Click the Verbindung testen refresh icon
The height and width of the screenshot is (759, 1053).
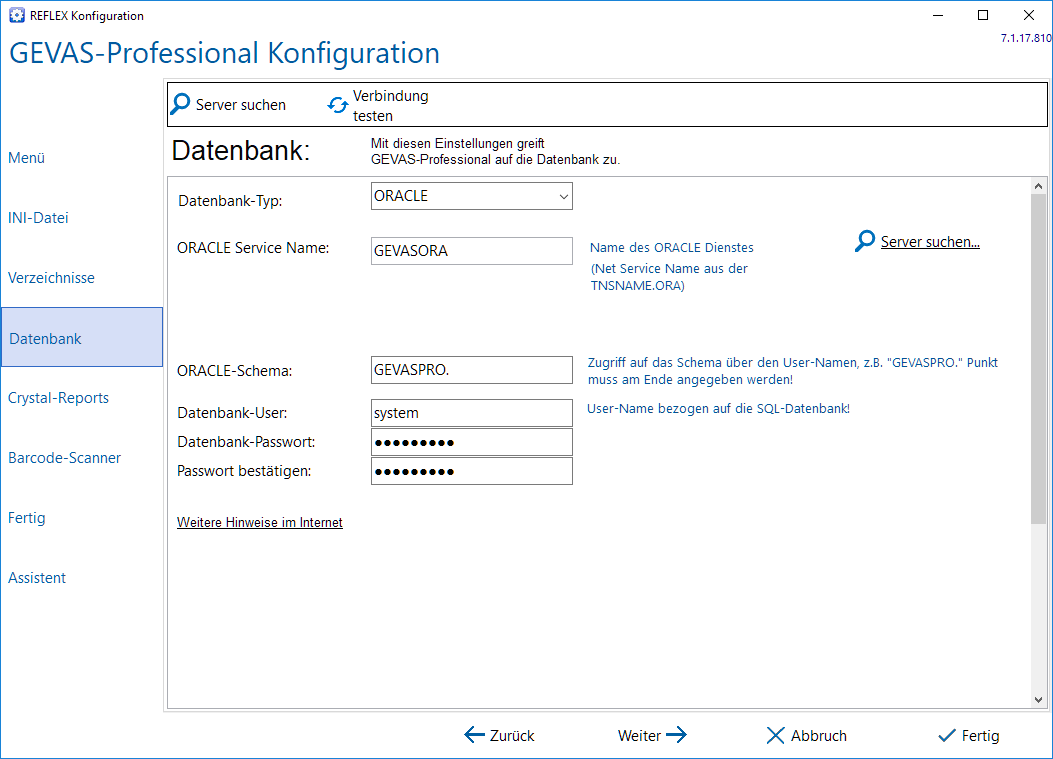tap(338, 105)
